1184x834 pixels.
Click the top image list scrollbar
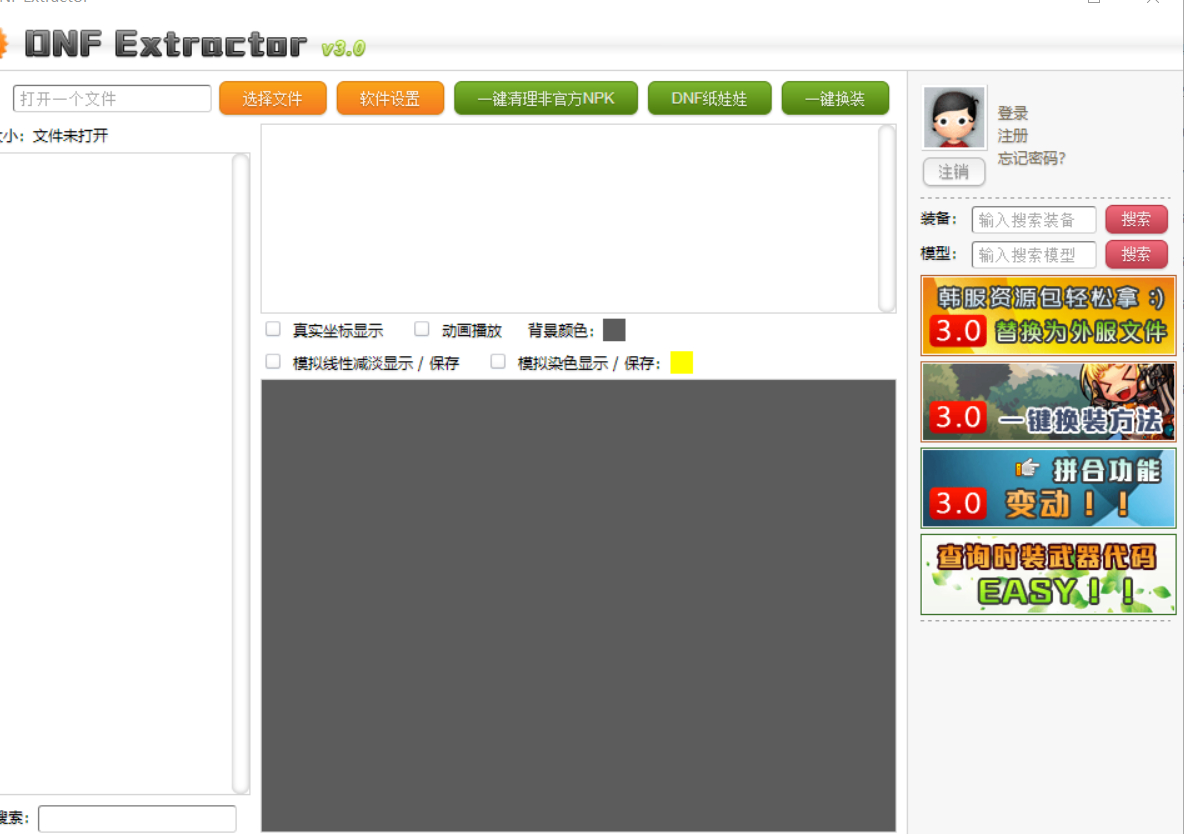pyautogui.click(x=887, y=218)
